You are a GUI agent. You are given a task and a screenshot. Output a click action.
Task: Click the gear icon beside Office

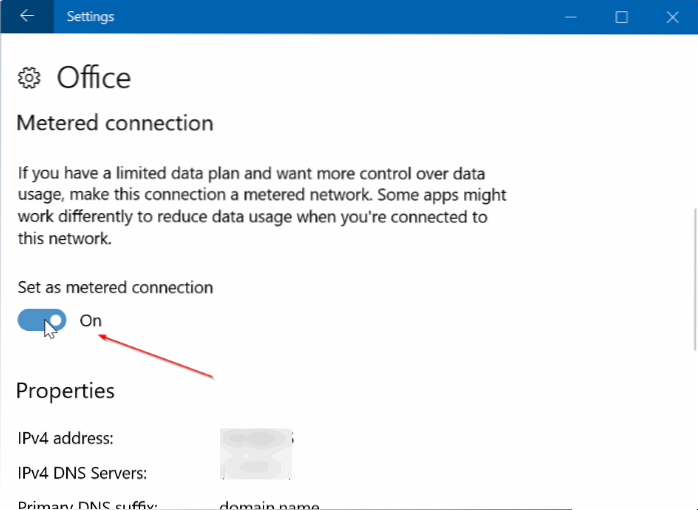(30, 78)
